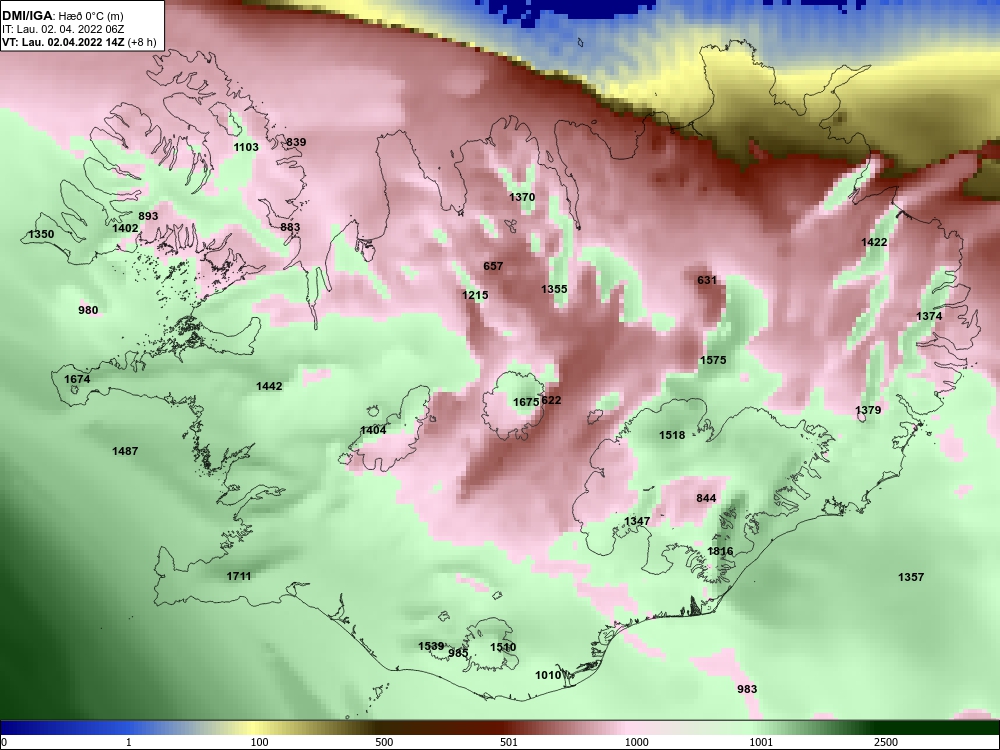Click the 1010 label on the south coast
The width and height of the screenshot is (1000, 750).
tap(548, 675)
